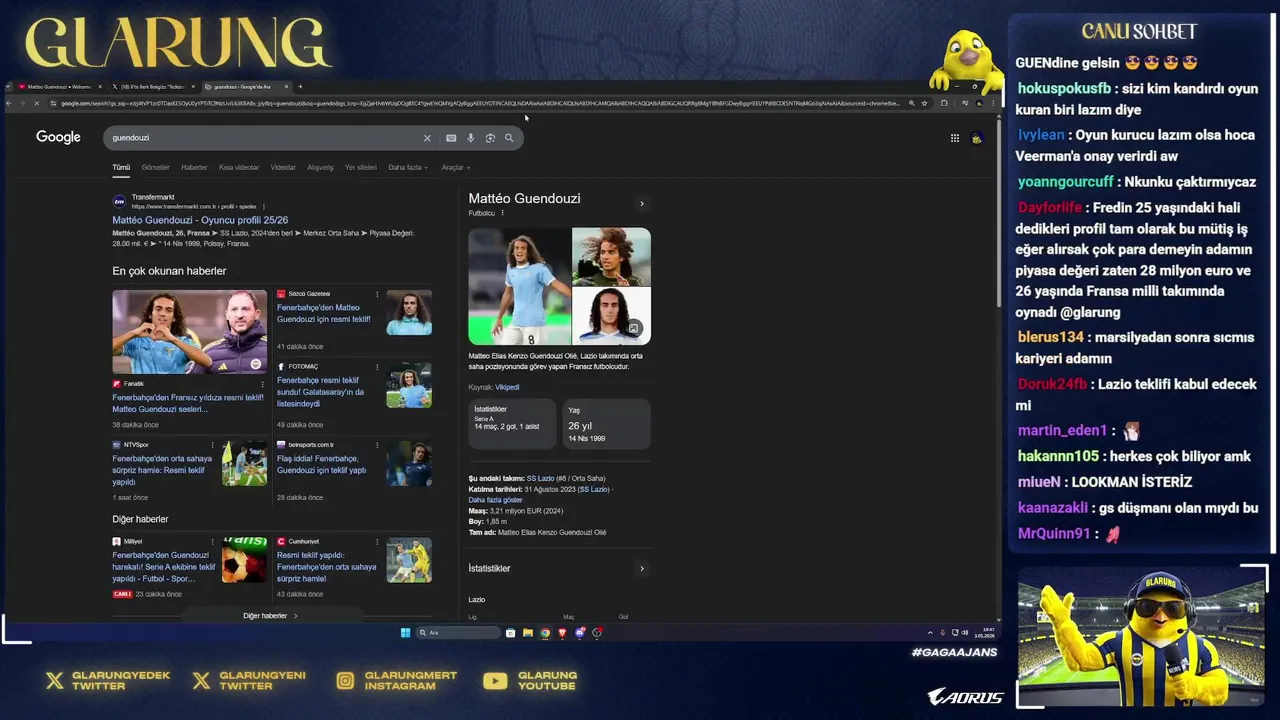Open Fanatik news thumbnail with two men
Screen dimensions: 1280x720
pos(189,331)
